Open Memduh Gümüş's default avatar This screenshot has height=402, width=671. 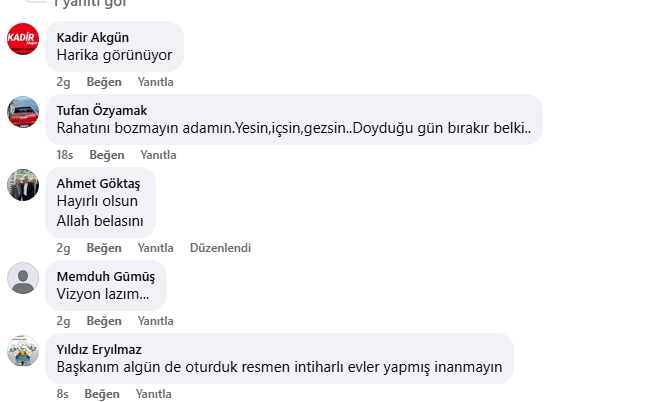point(23,278)
